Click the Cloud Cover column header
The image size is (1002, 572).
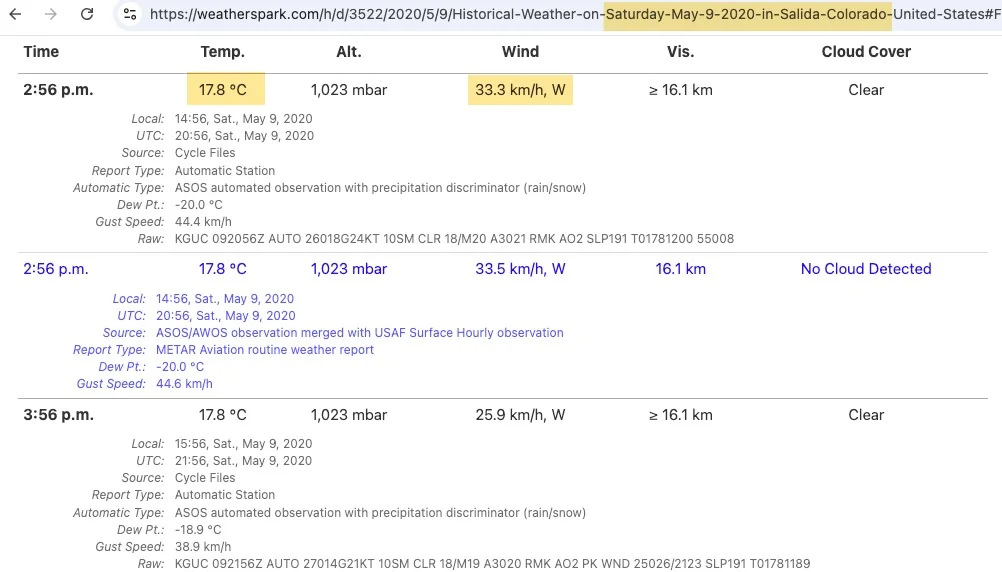[866, 51]
